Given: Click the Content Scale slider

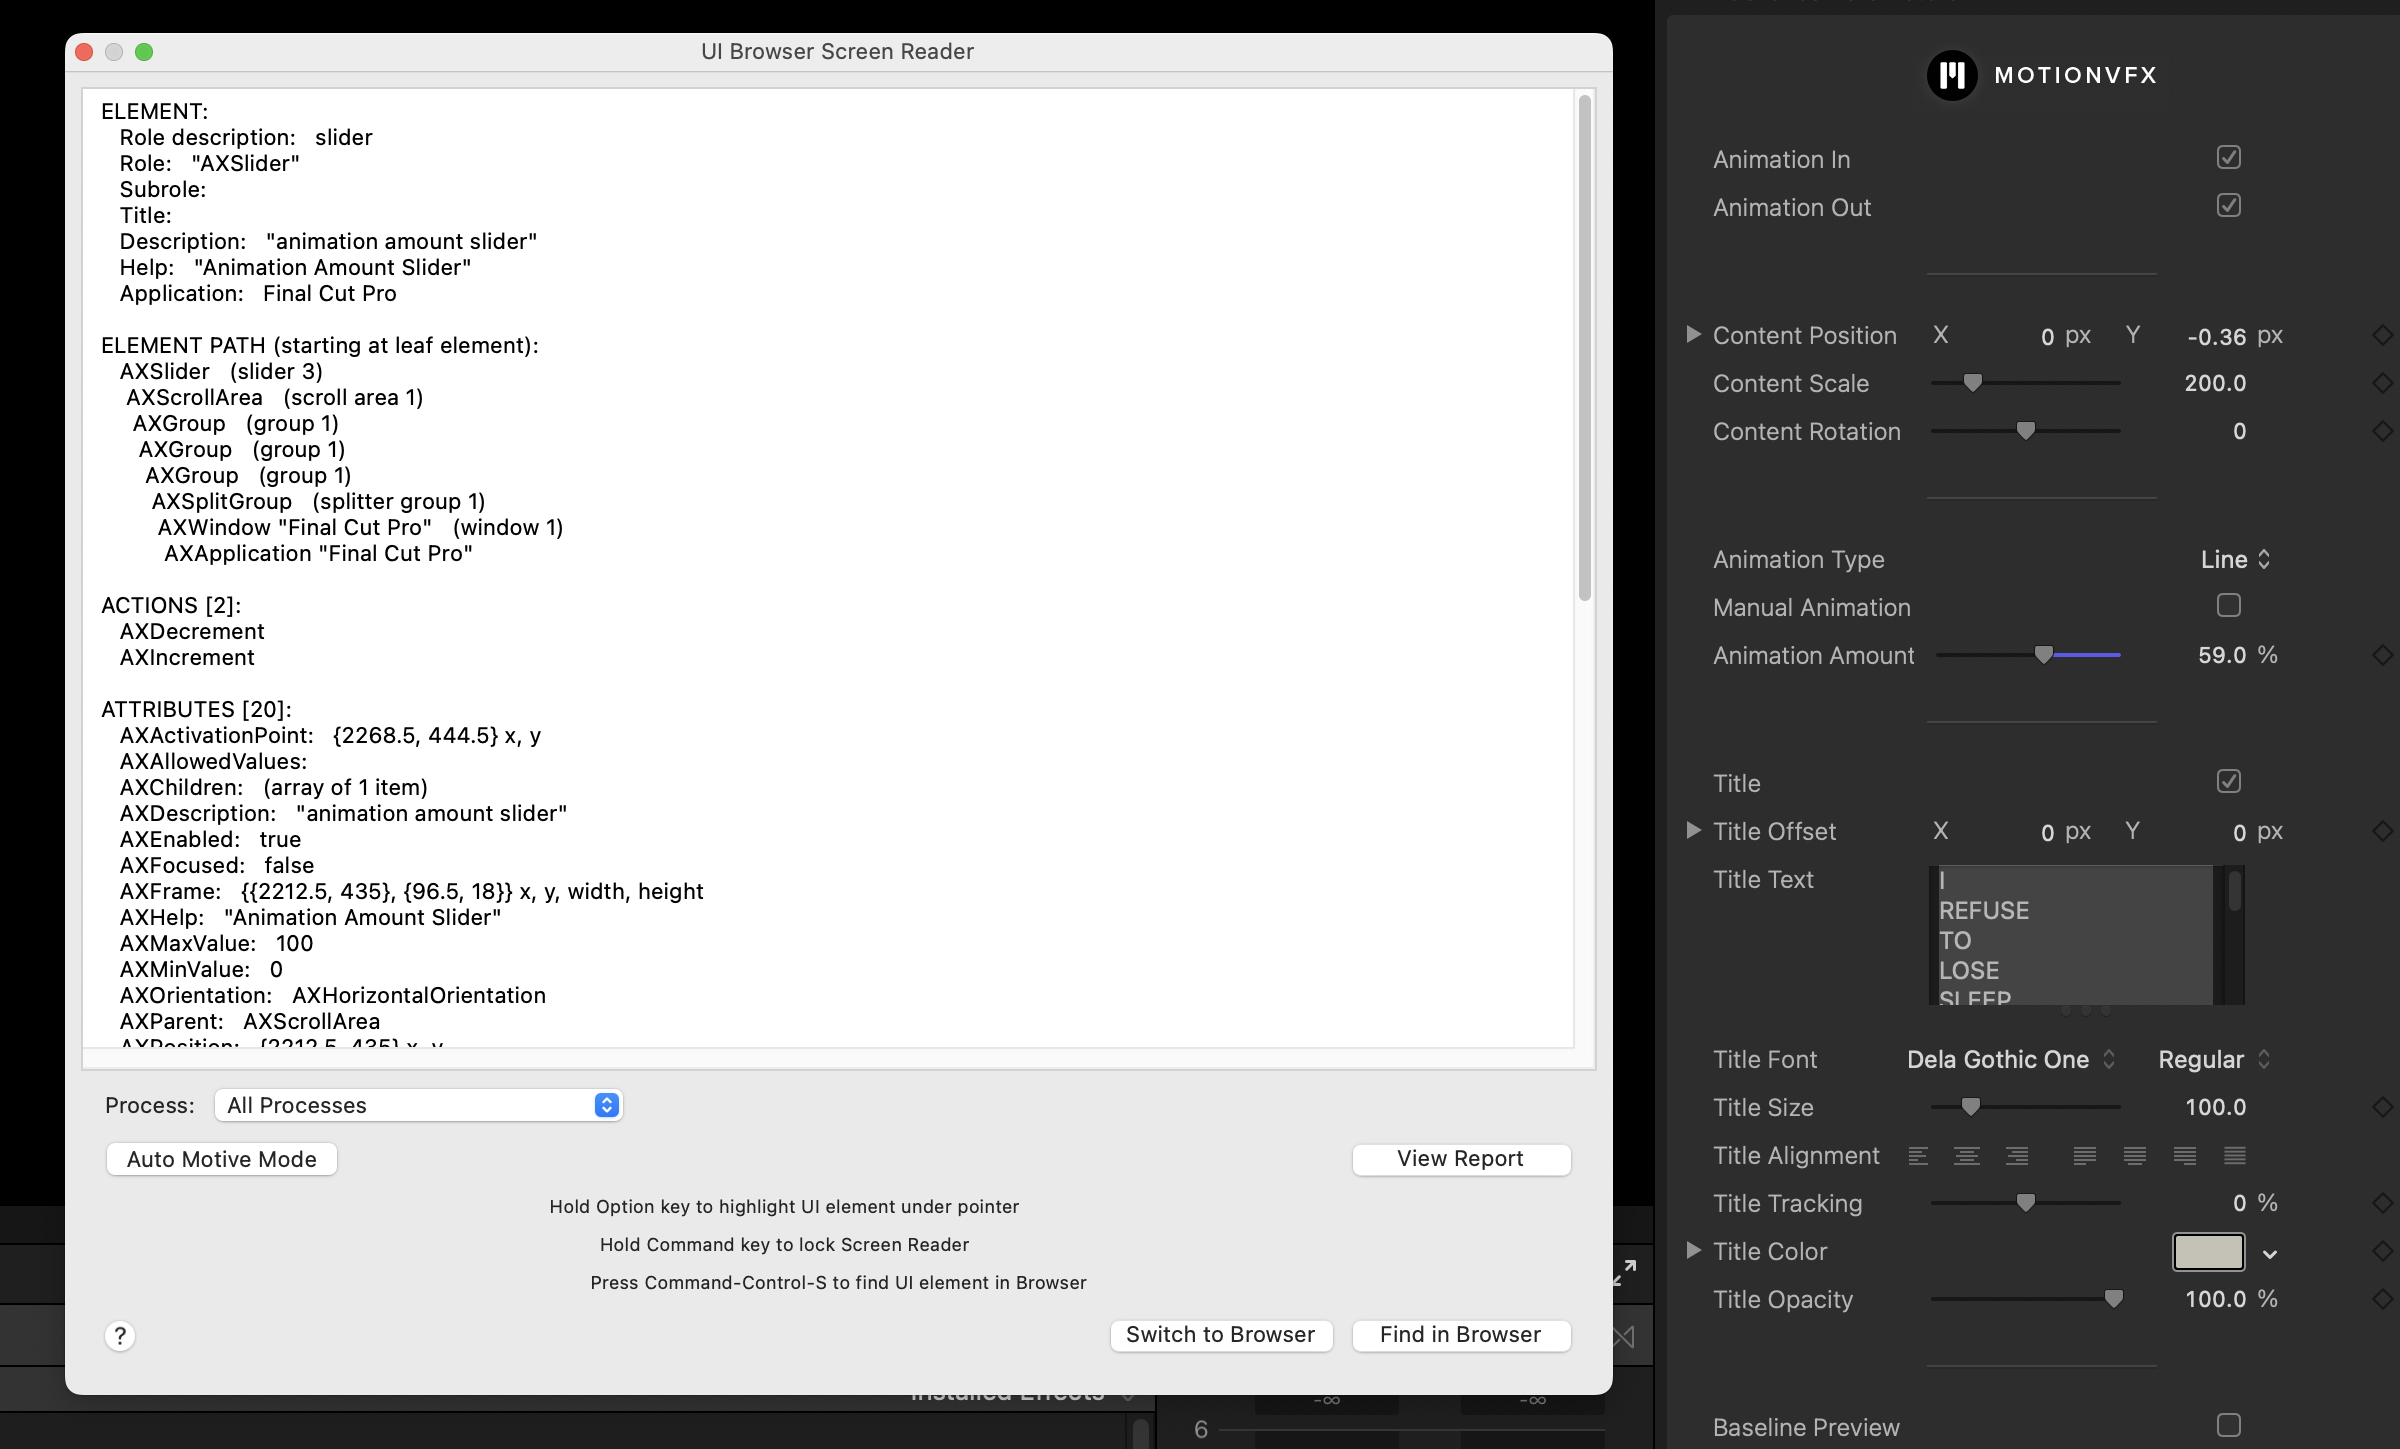Looking at the screenshot, I should pyautogui.click(x=2025, y=383).
